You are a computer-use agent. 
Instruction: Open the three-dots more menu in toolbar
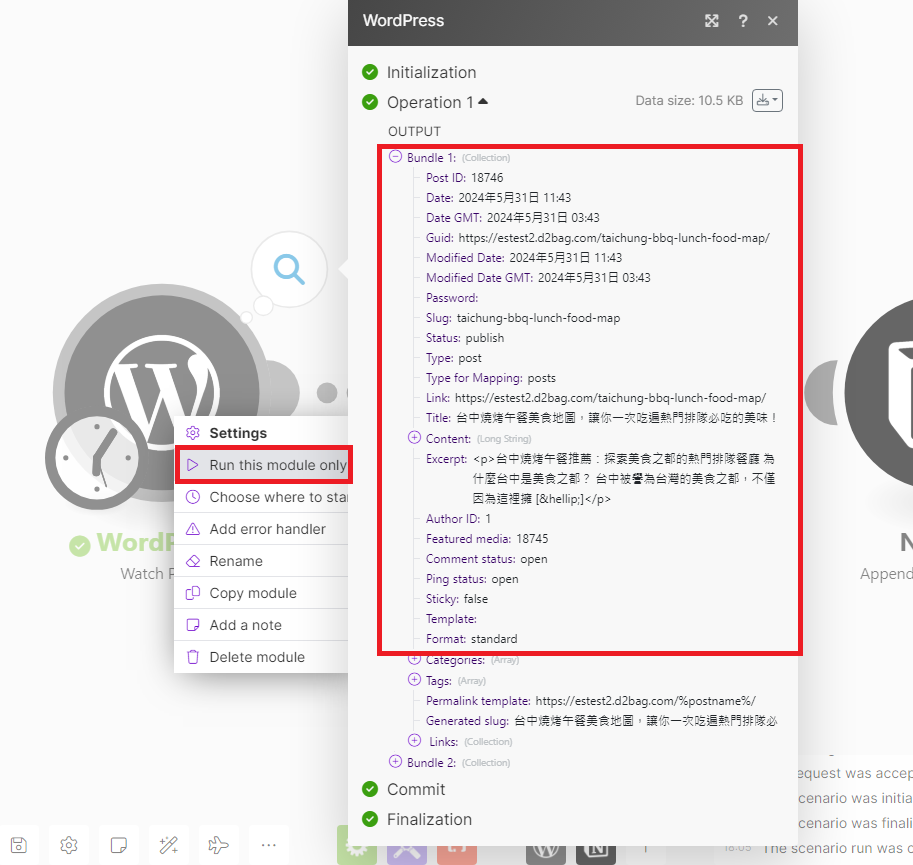(268, 845)
